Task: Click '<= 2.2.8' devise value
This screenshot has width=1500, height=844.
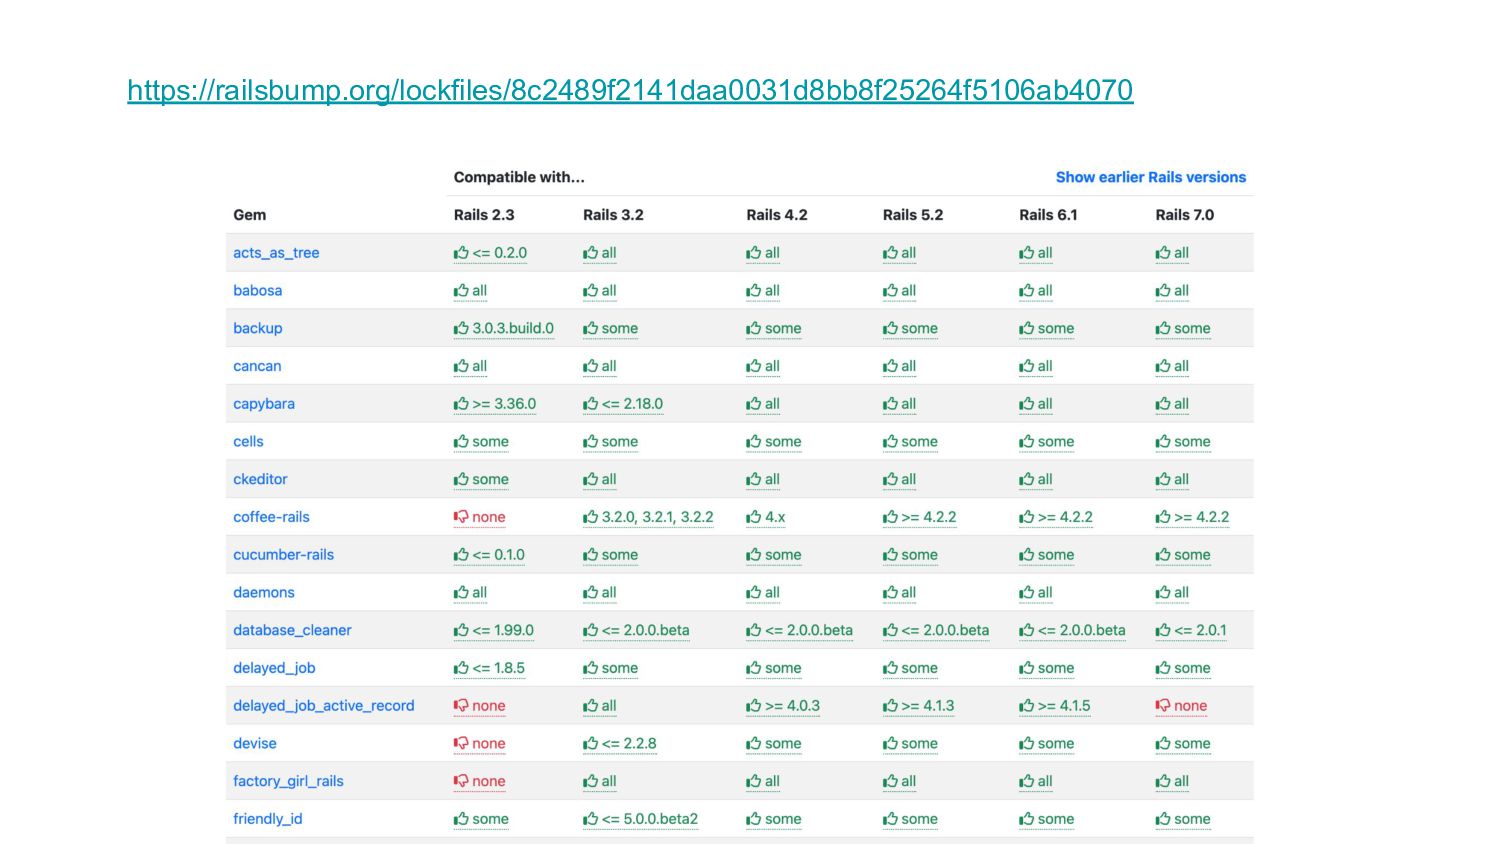Action: click(629, 743)
